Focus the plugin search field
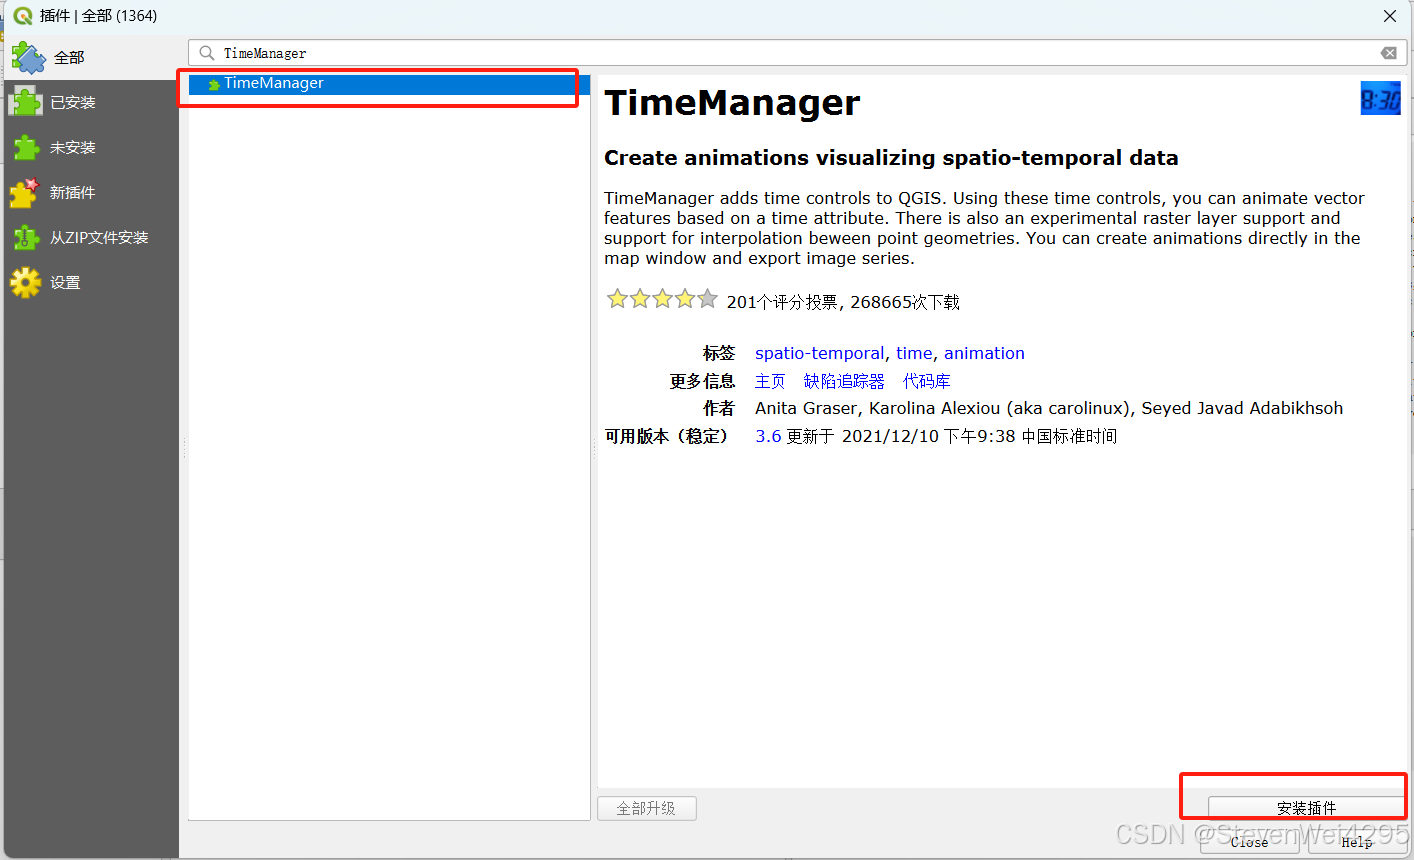The image size is (1414, 860). tap(797, 53)
